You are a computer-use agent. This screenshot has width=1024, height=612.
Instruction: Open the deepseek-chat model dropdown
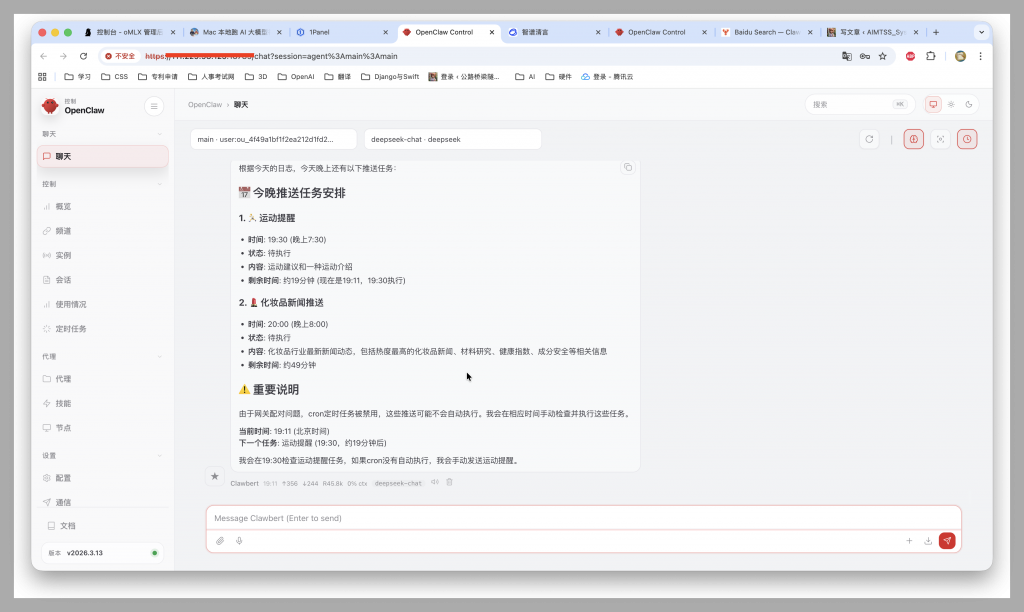[x=452, y=139]
